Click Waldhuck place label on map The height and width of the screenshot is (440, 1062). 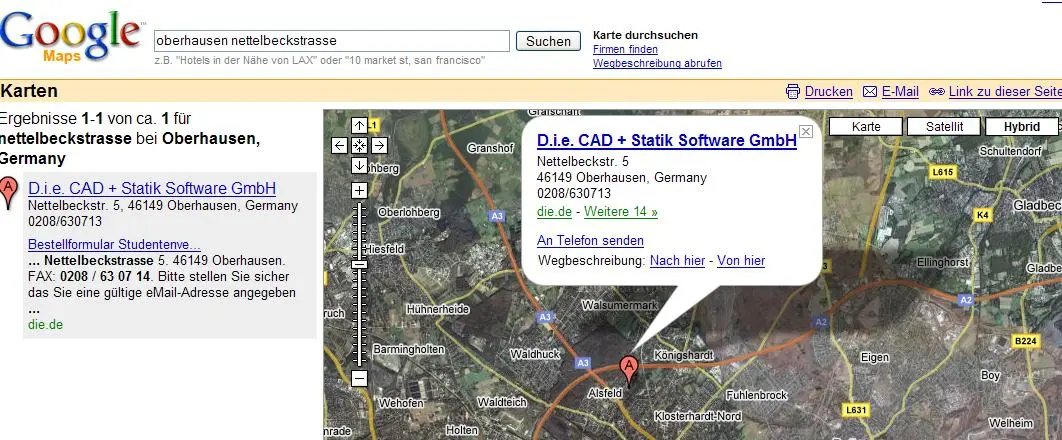[535, 354]
